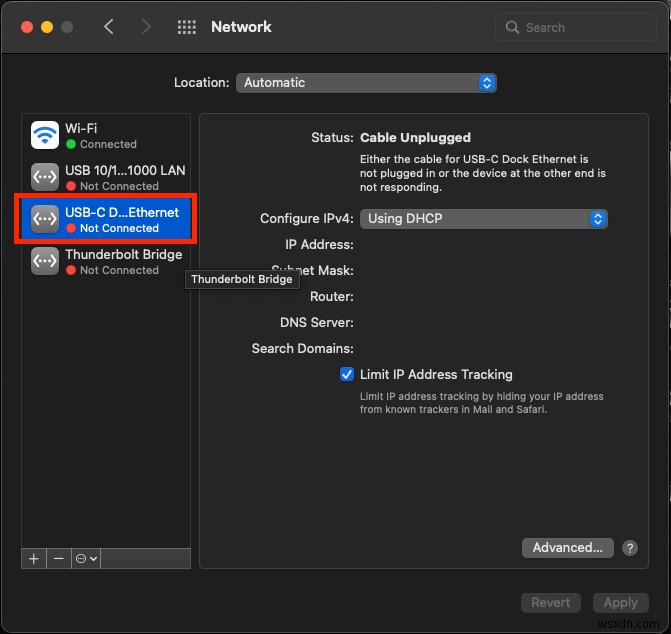Click the DNS Server: label
Image resolution: width=671 pixels, height=634 pixels.
coord(317,323)
